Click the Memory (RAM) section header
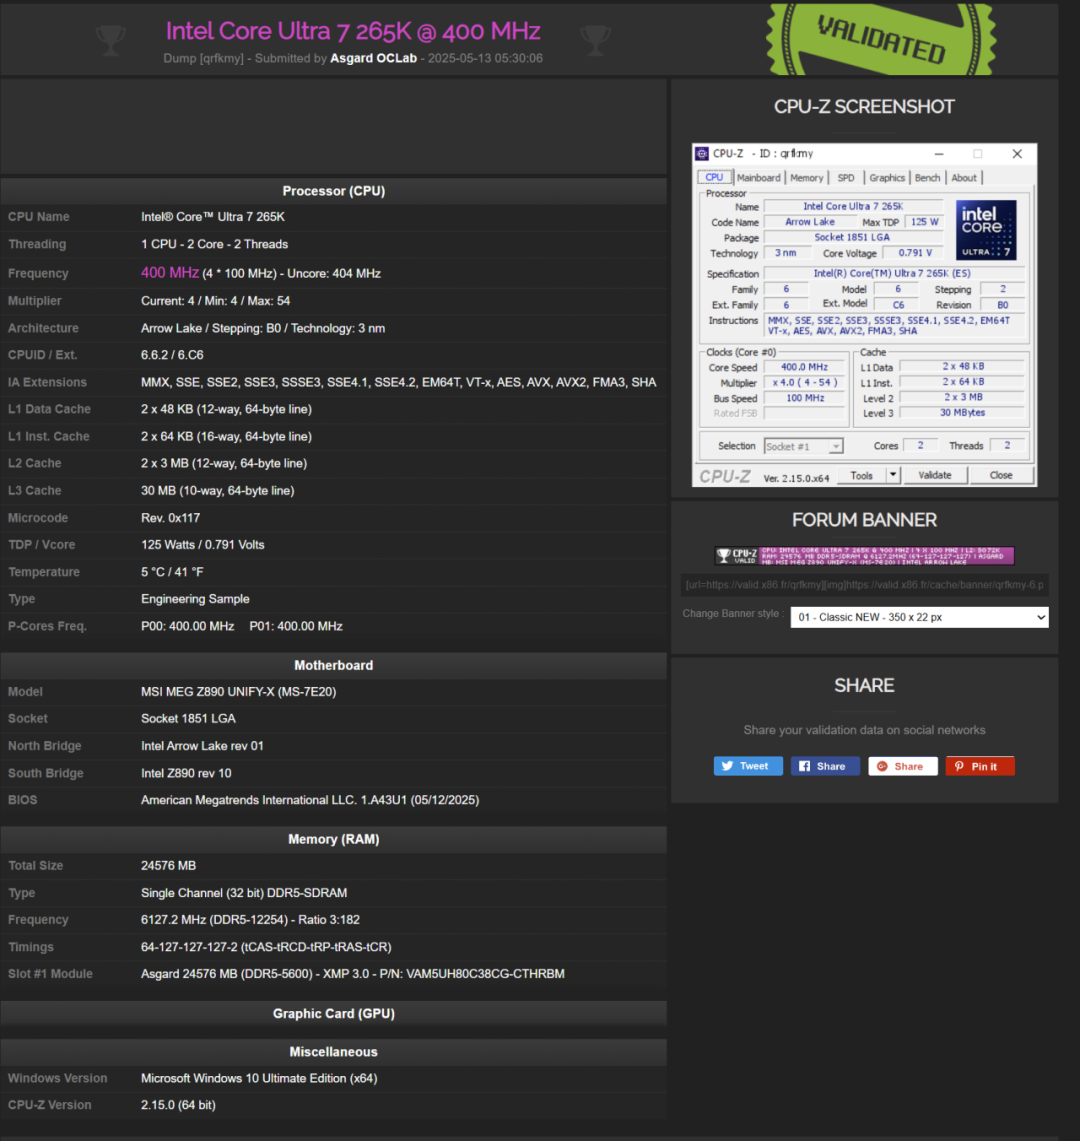Image resolution: width=1080 pixels, height=1141 pixels. click(333, 840)
